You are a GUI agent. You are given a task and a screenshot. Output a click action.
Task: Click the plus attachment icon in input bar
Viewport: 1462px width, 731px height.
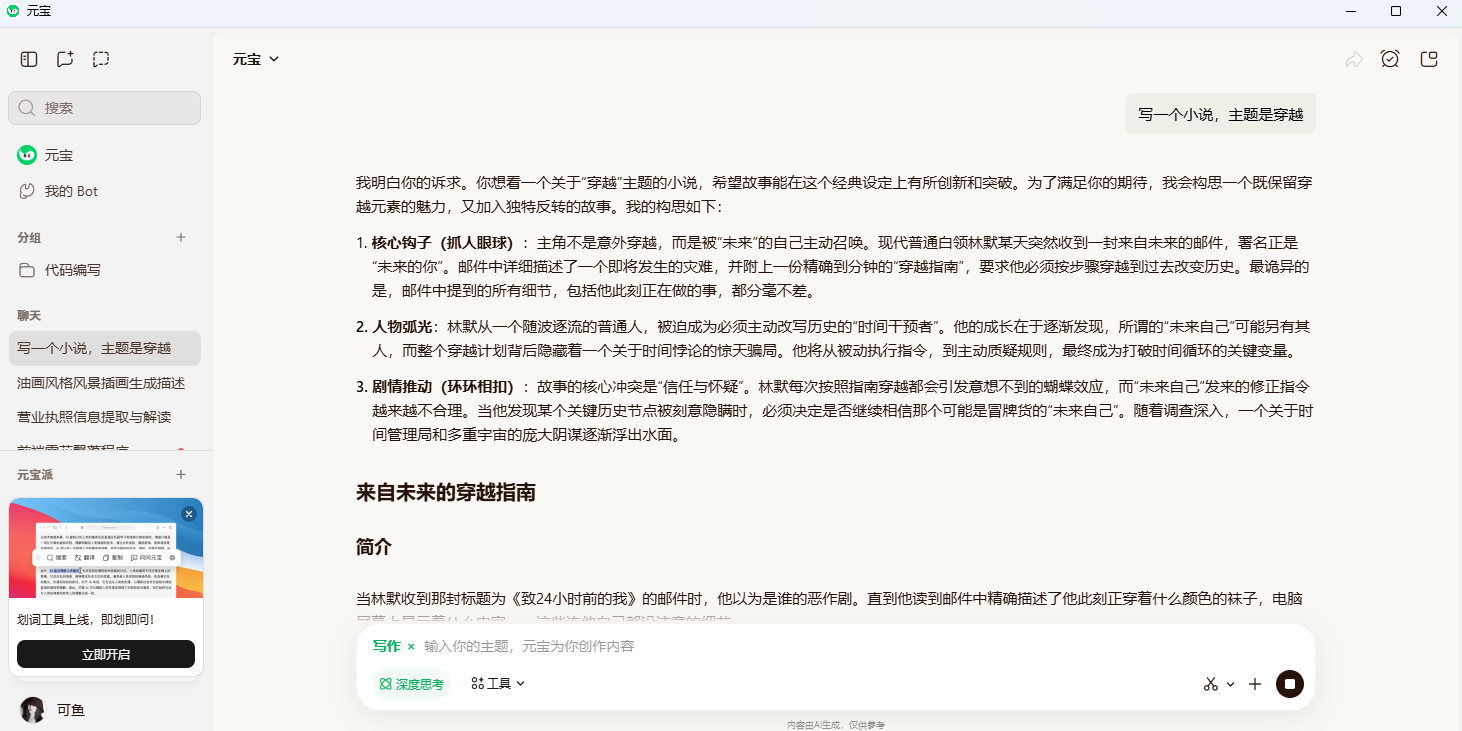[x=1255, y=684]
